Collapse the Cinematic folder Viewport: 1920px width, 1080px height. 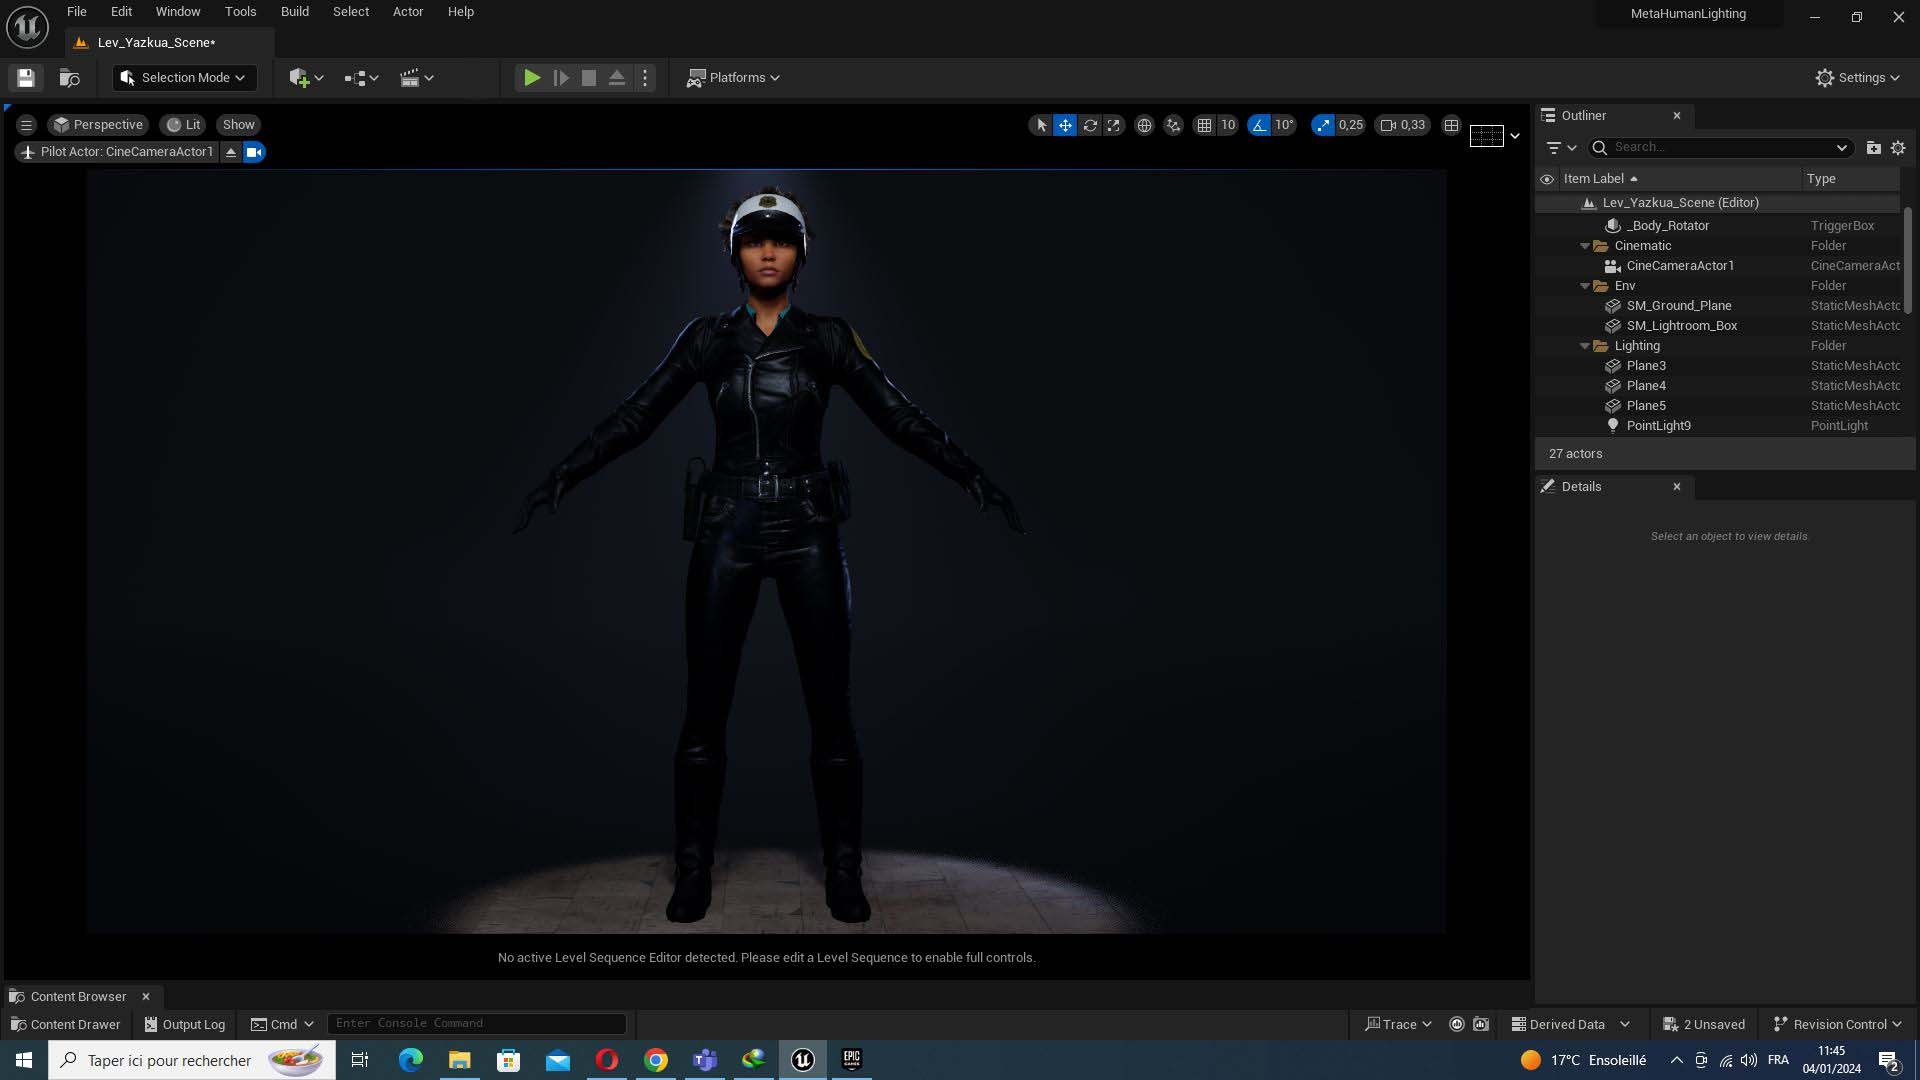pyautogui.click(x=1585, y=246)
